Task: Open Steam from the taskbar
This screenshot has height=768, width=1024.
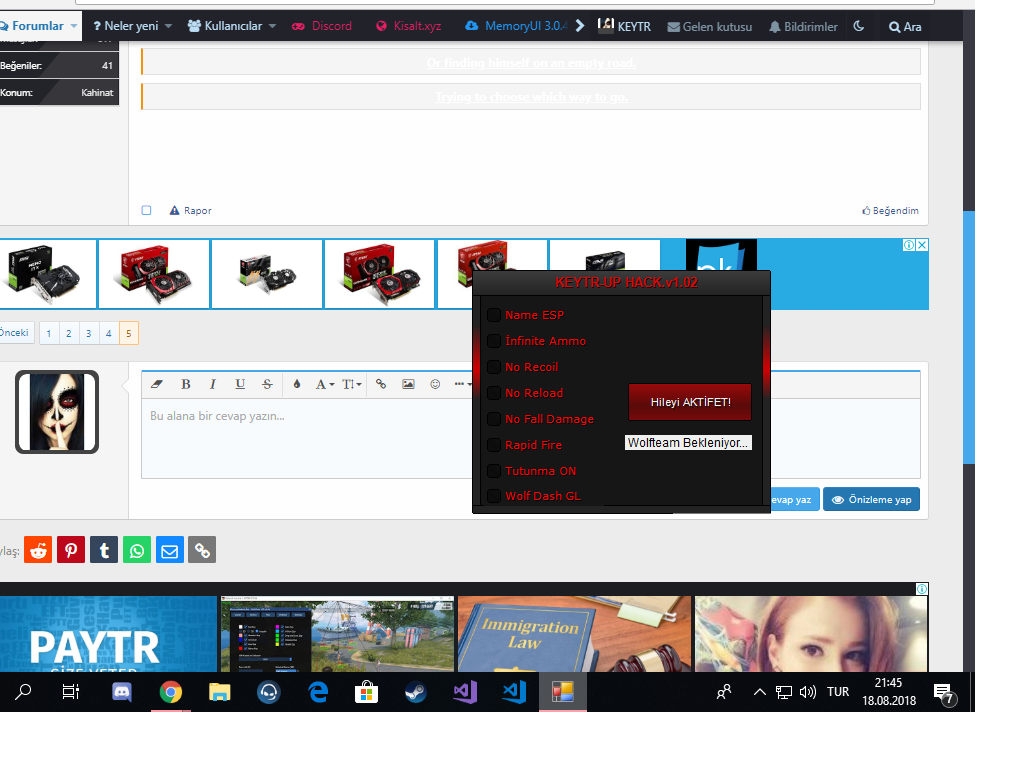Action: 415,692
